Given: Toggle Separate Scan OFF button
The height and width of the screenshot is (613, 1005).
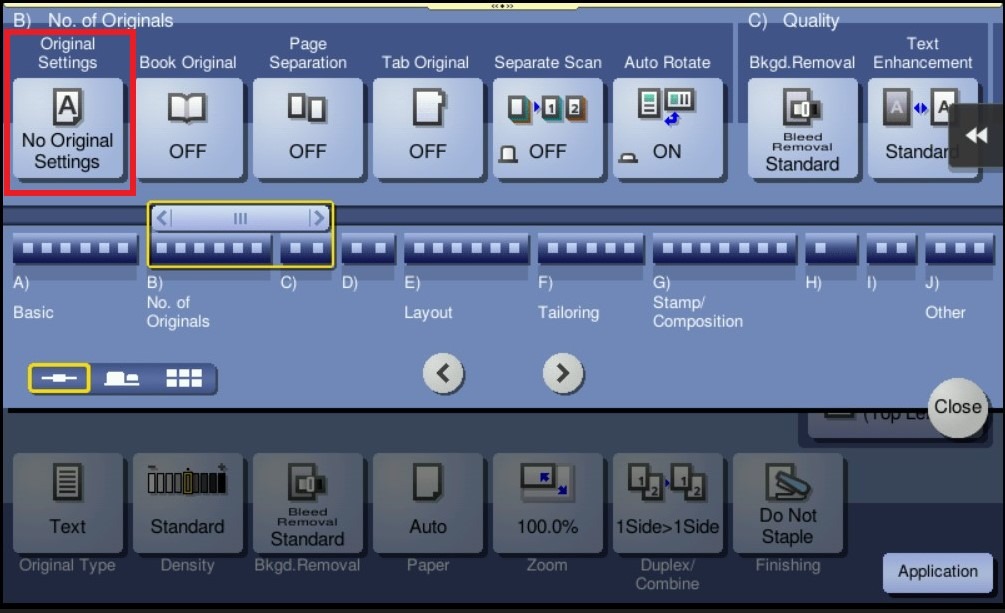Looking at the screenshot, I should pos(548,129).
